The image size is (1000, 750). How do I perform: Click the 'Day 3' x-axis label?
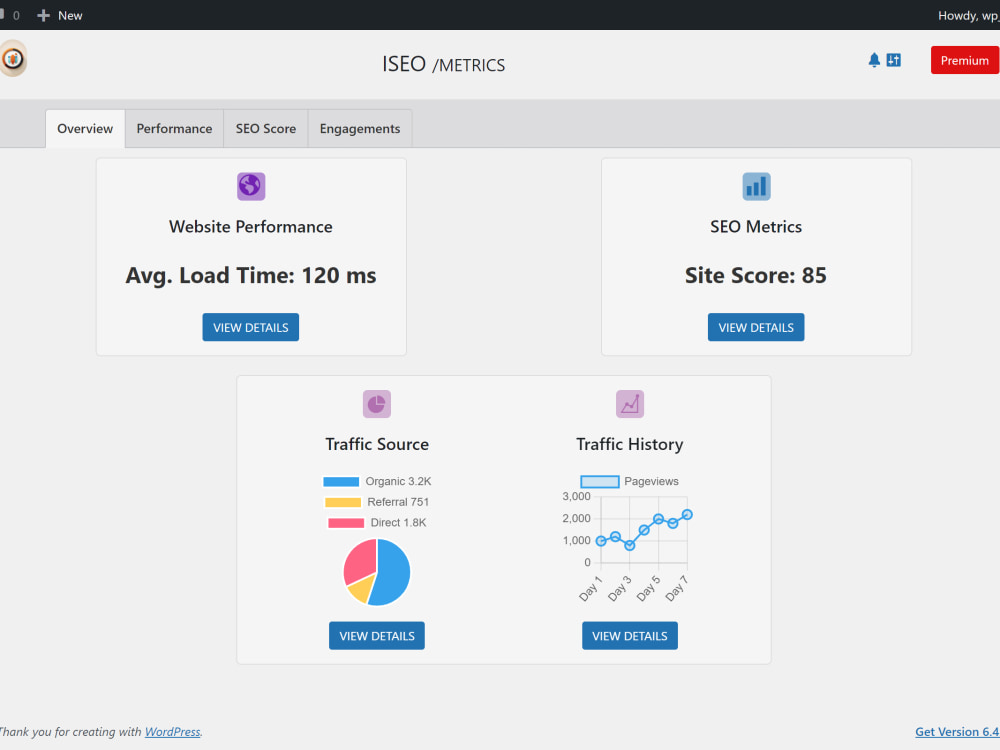tap(619, 589)
